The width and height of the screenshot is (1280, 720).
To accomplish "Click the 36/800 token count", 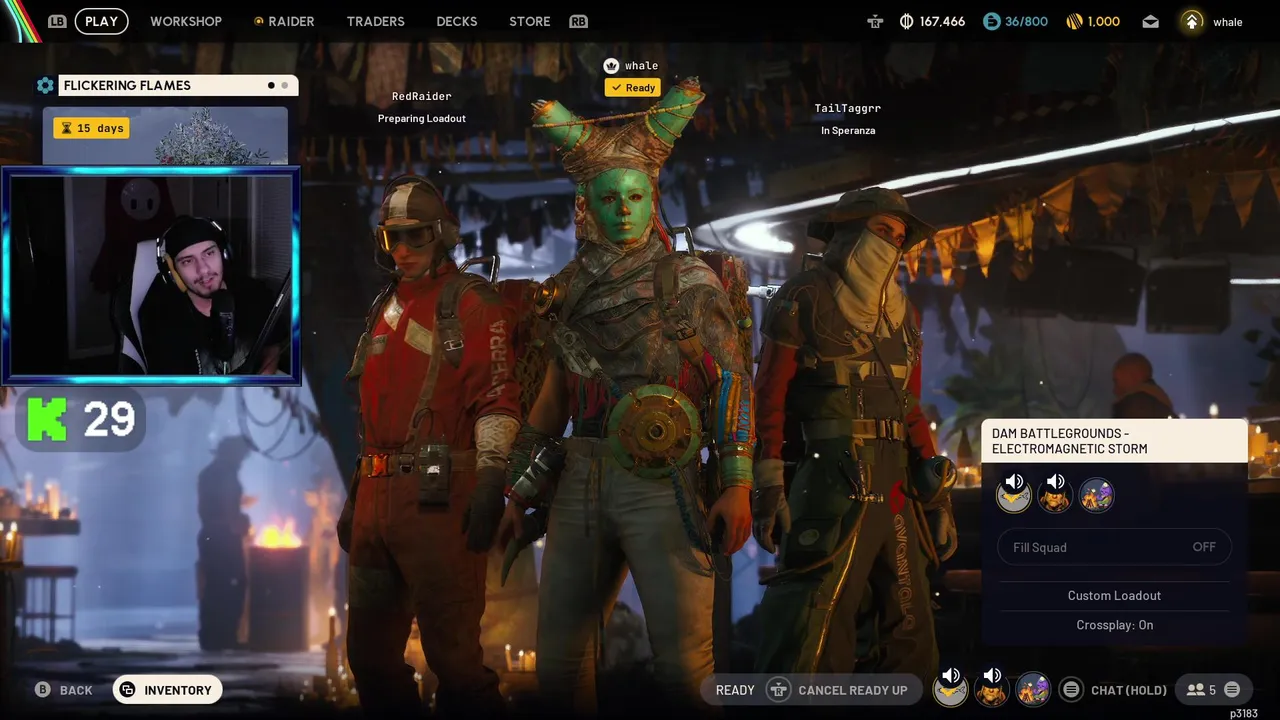I will tap(1026, 21).
